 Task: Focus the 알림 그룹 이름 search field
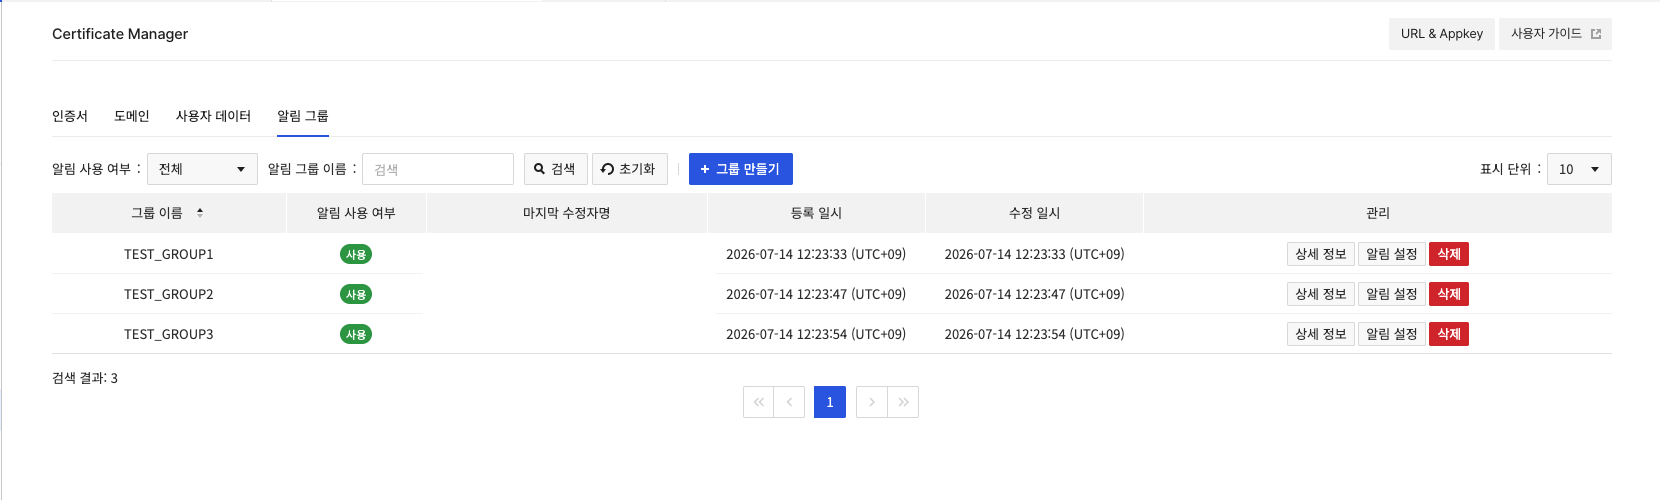click(438, 169)
